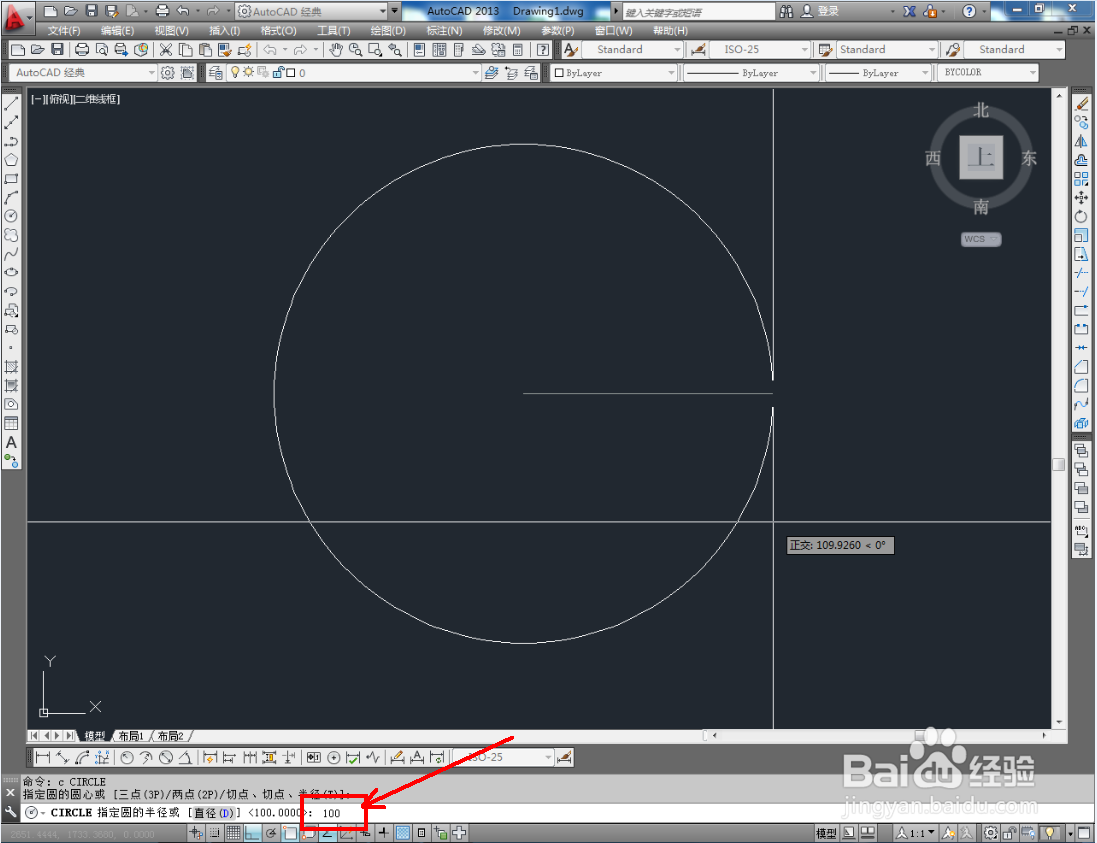
Task: Select the Line tool in the draw toolbar
Action: pyautogui.click(x=11, y=104)
